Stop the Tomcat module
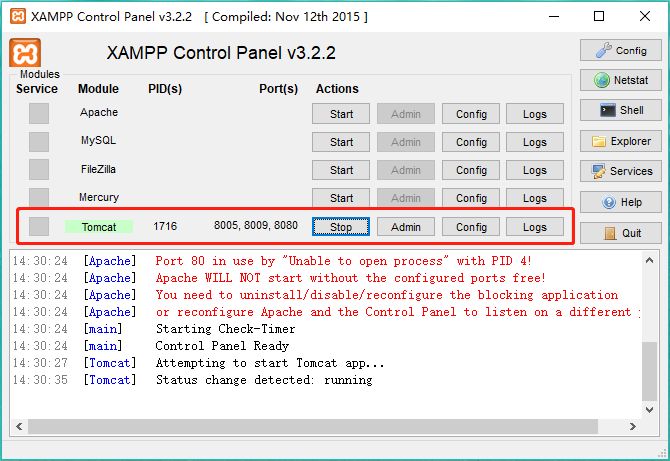The height and width of the screenshot is (461, 670). 341,227
